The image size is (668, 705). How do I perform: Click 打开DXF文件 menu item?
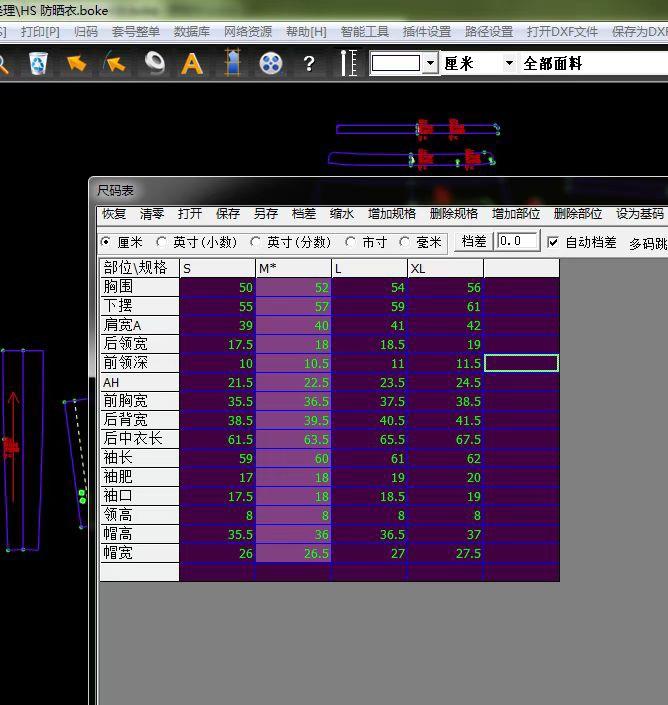tap(562, 32)
